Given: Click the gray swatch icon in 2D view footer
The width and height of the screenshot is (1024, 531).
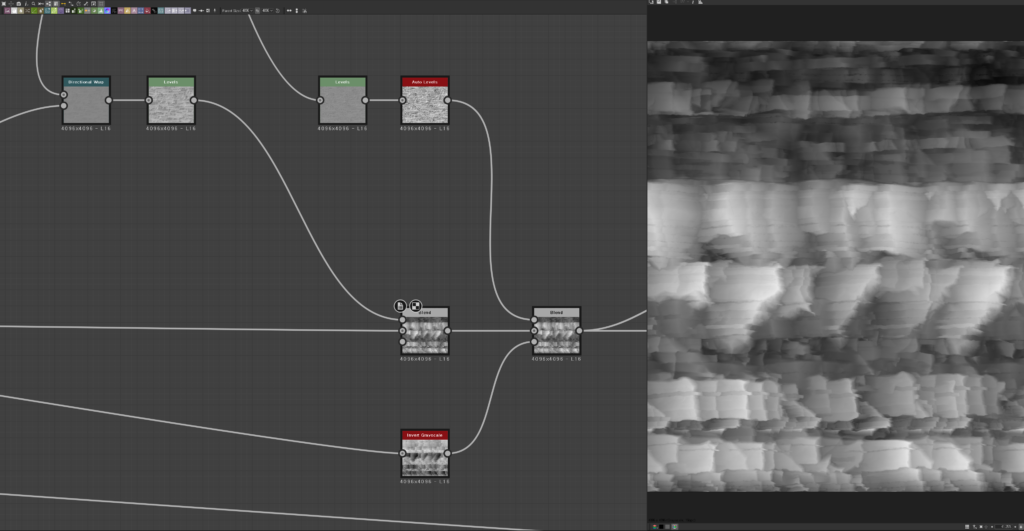Looking at the screenshot, I should click(667, 526).
